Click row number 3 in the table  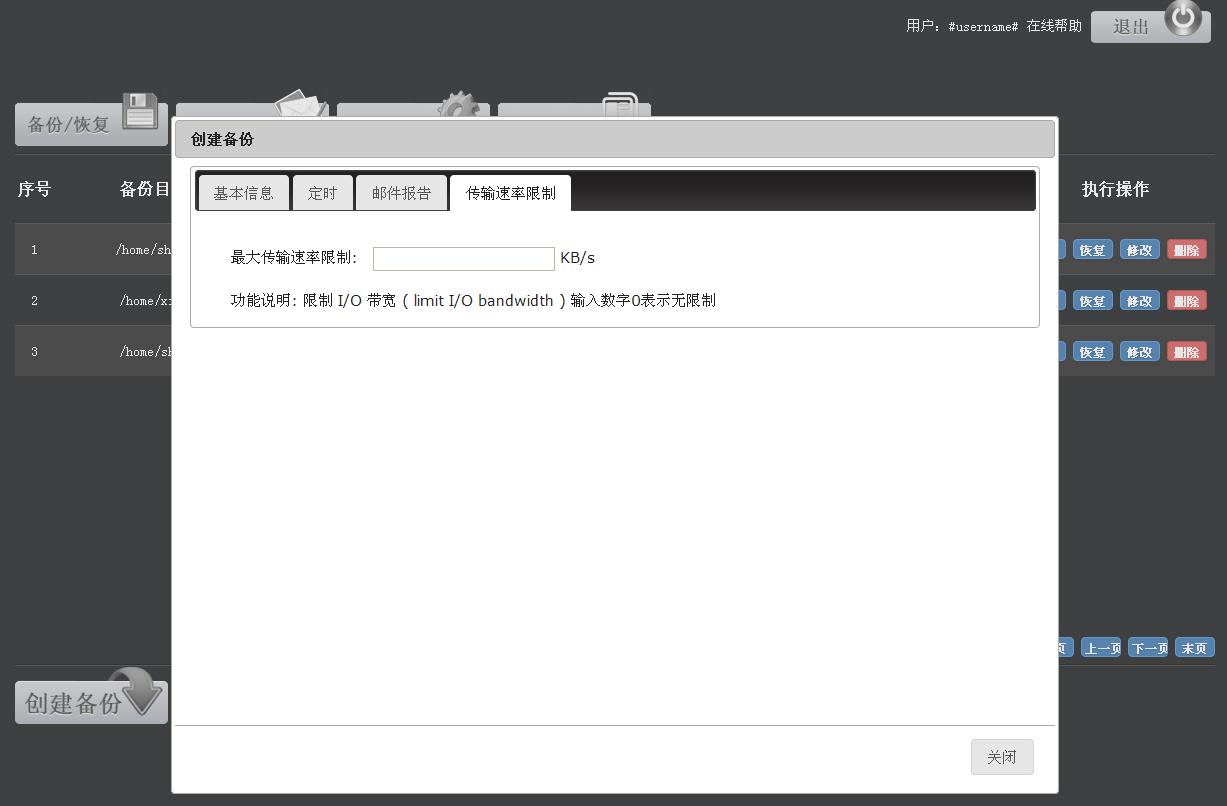pos(34,352)
